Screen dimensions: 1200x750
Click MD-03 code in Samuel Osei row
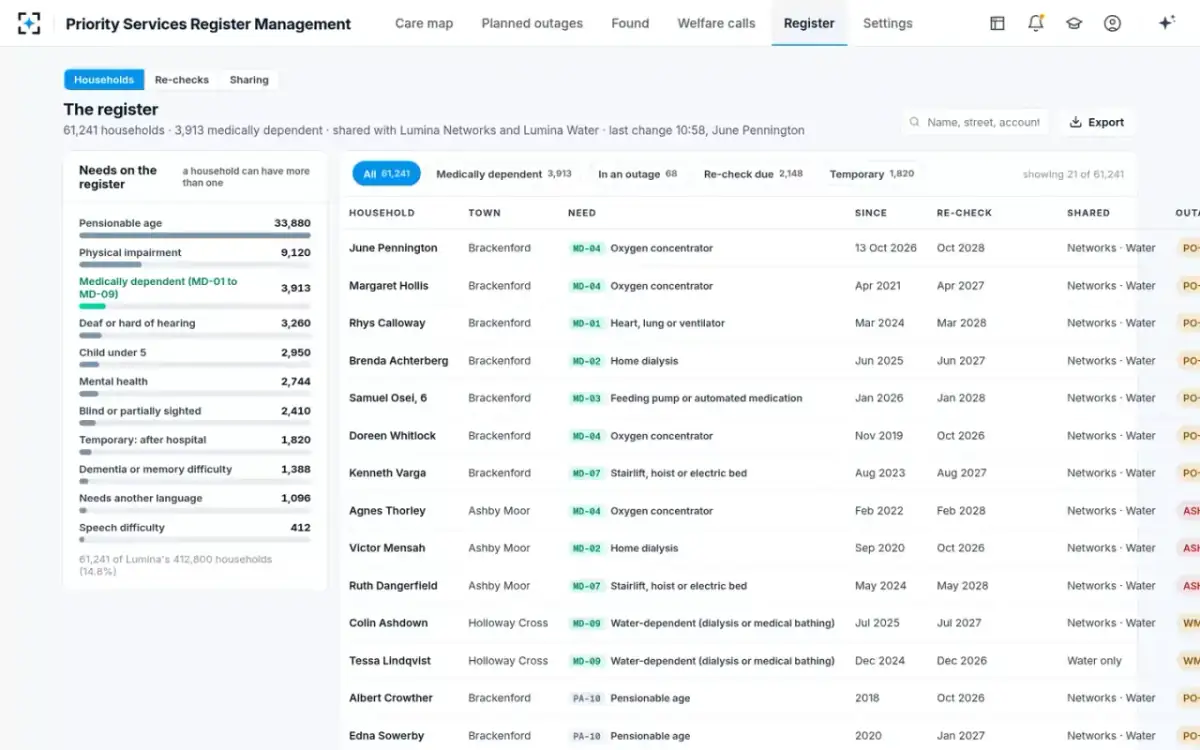586,398
